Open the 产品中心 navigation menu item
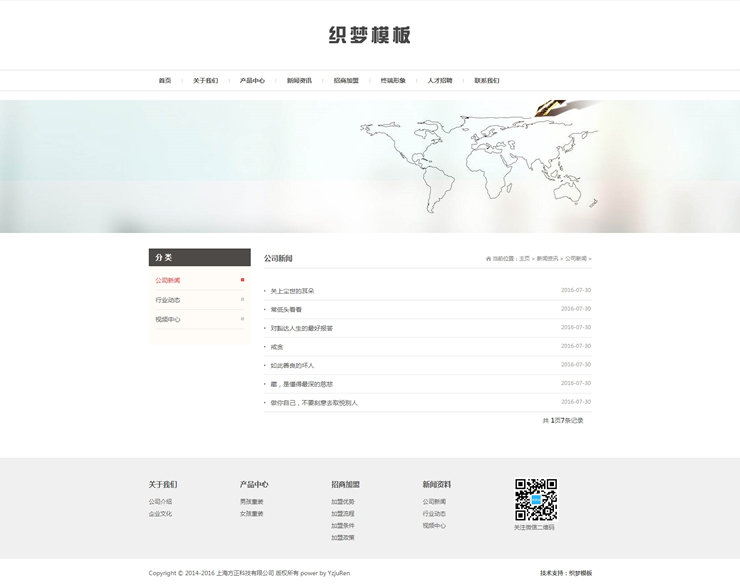The height and width of the screenshot is (587, 740). coord(252,80)
